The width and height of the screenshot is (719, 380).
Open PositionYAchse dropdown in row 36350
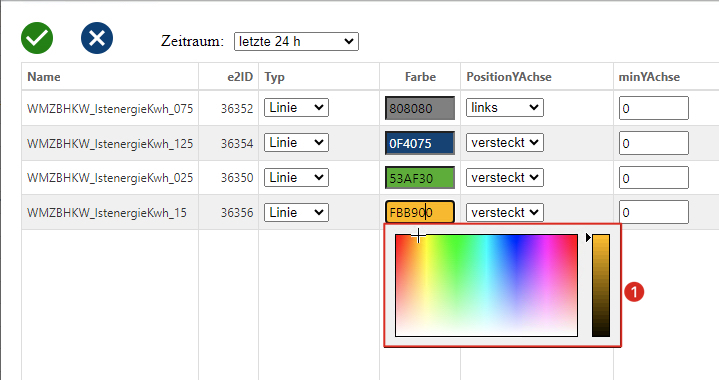[504, 177]
